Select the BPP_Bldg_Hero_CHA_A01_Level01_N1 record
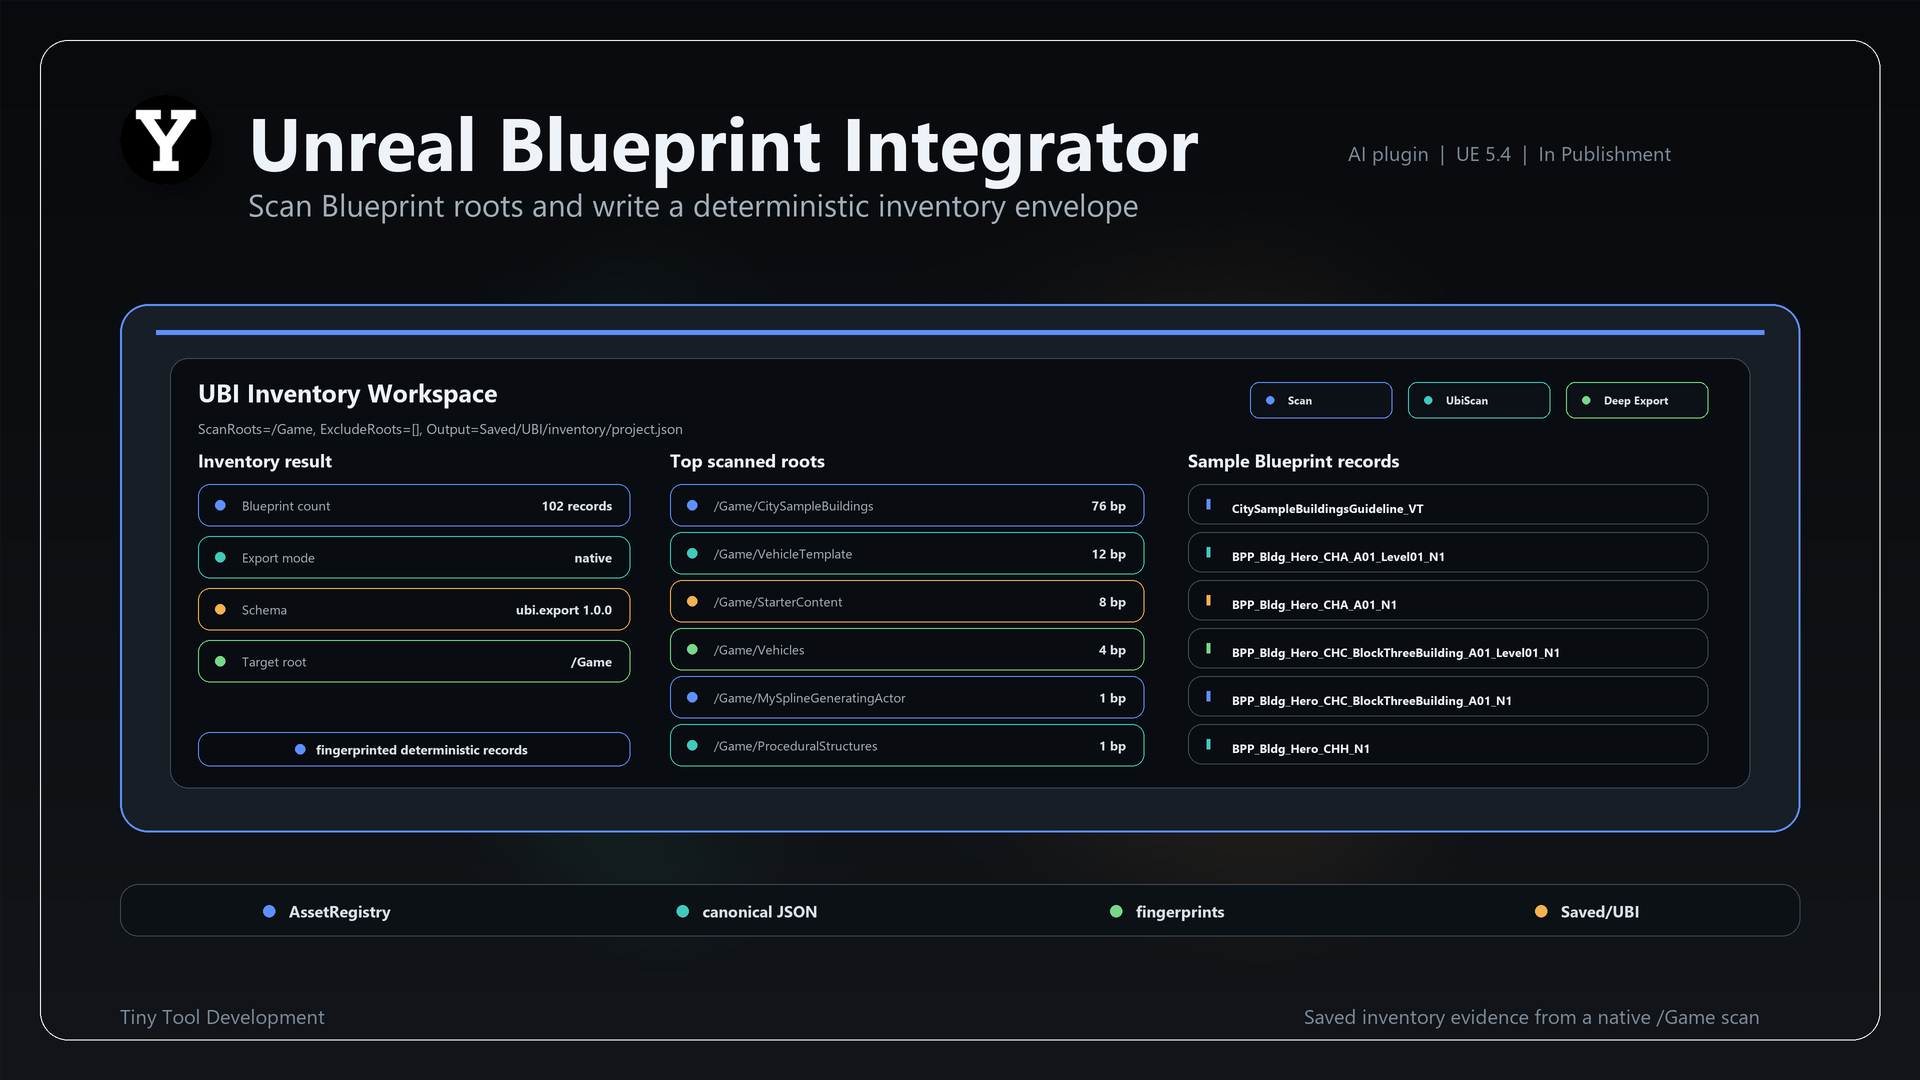This screenshot has width=1920, height=1080. pos(1448,553)
